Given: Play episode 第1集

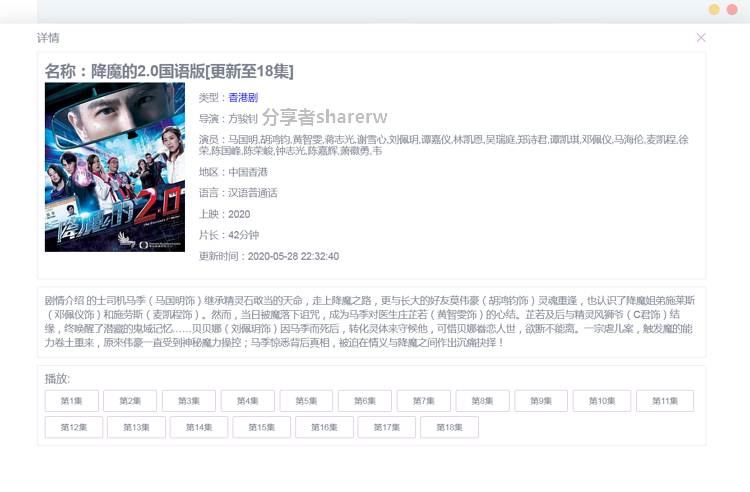Looking at the screenshot, I should pyautogui.click(x=72, y=401).
